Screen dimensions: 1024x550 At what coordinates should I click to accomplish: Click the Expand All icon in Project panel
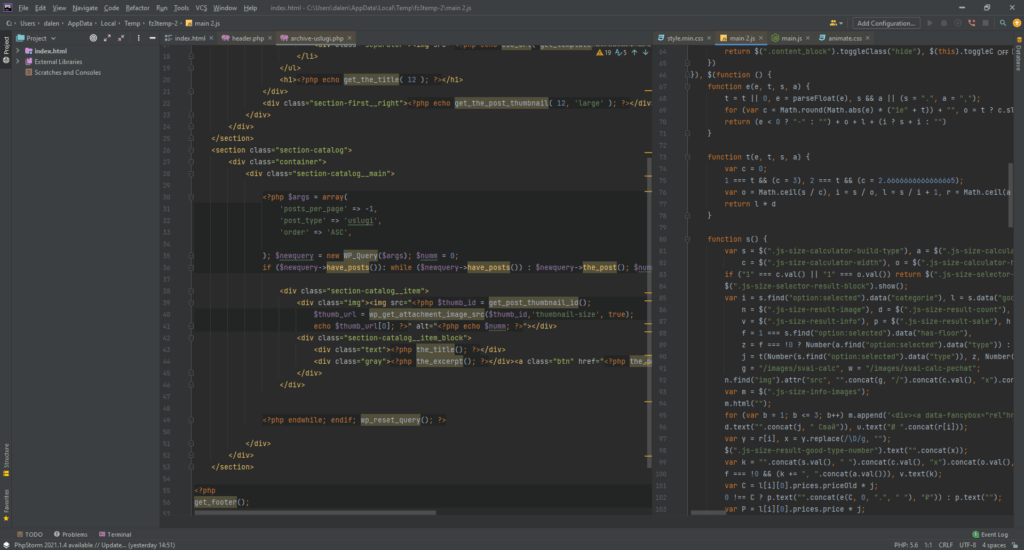pos(108,38)
